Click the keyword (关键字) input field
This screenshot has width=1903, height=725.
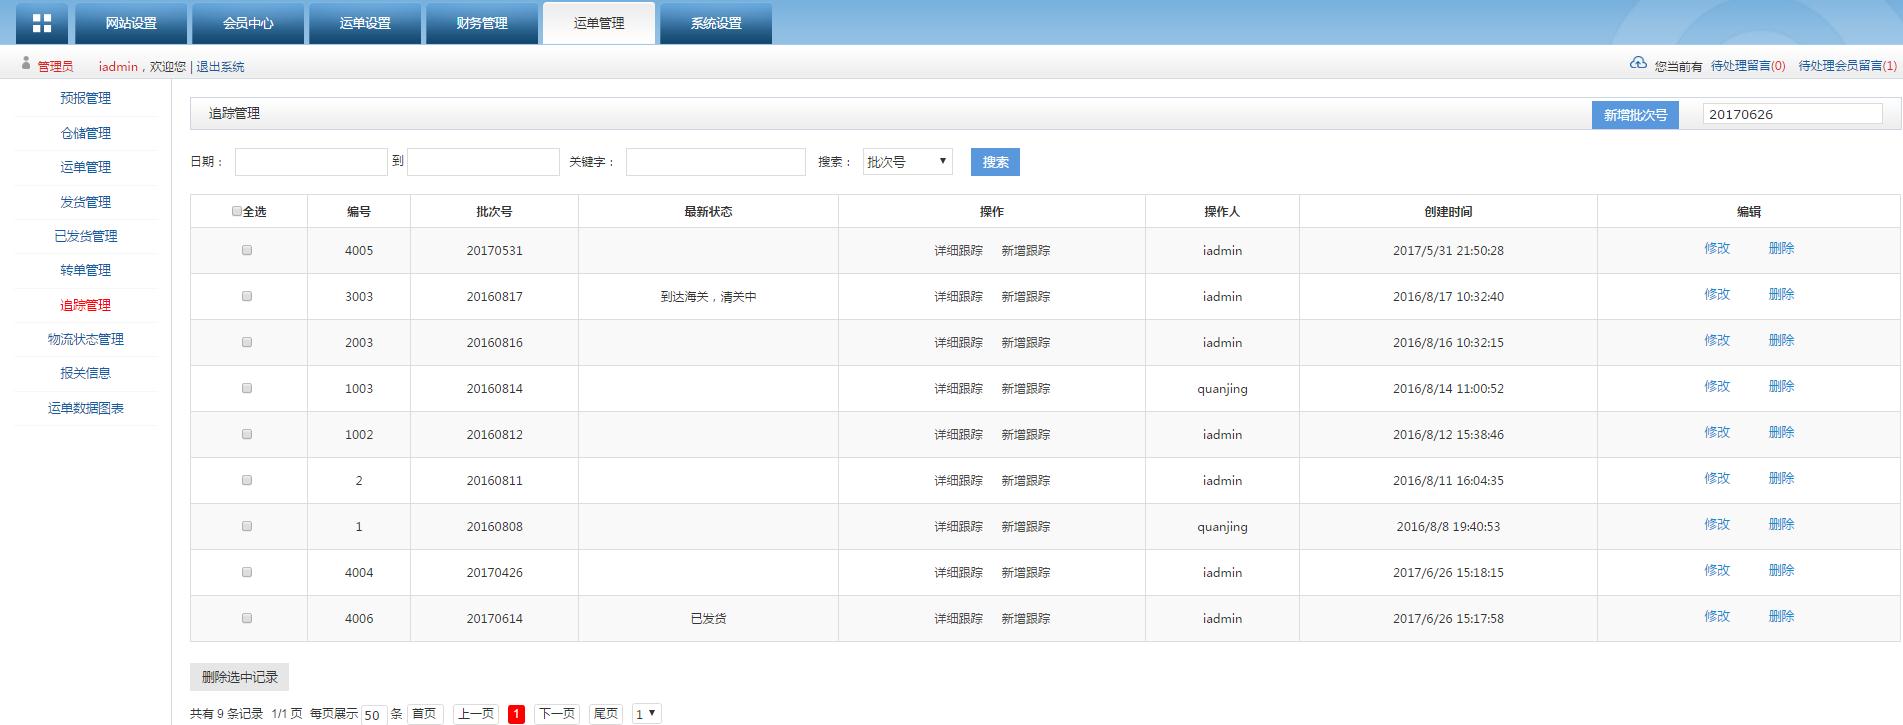pyautogui.click(x=715, y=162)
